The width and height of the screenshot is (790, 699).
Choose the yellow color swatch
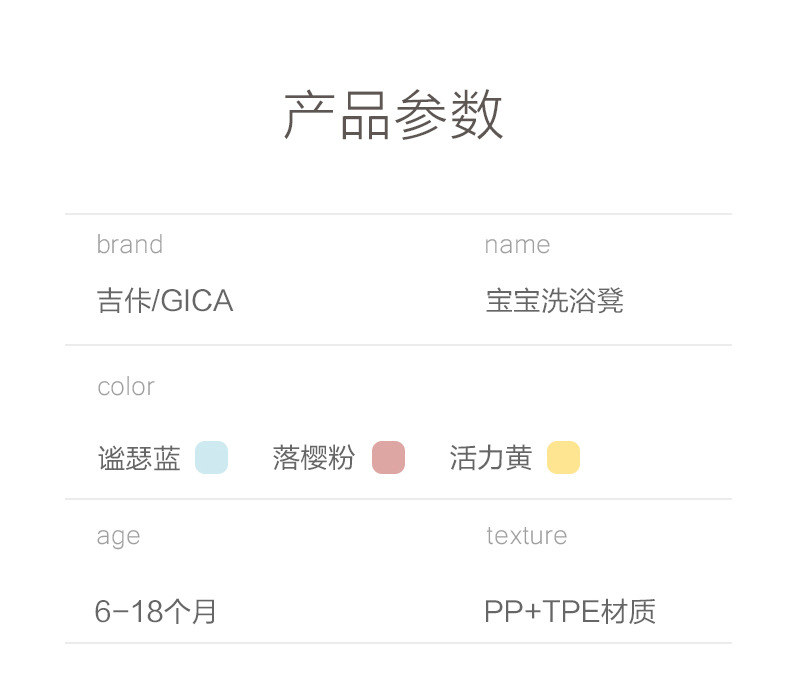coord(563,458)
